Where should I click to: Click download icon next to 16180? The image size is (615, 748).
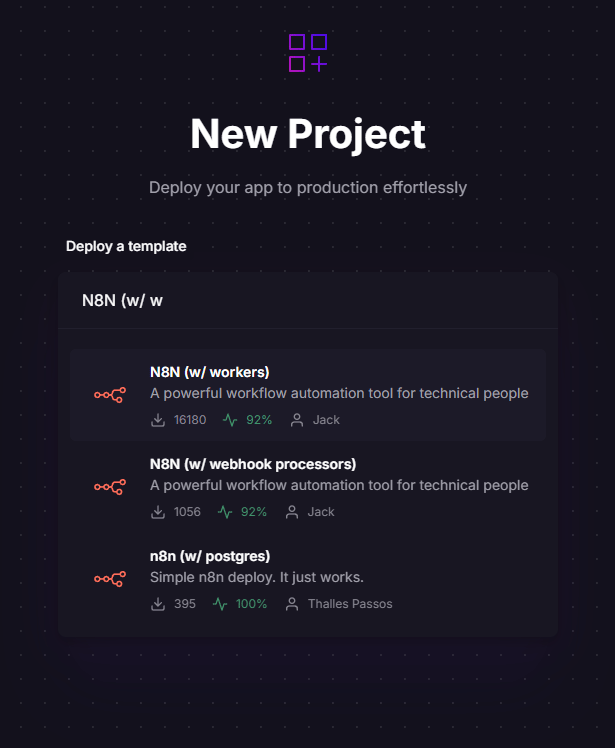(158, 420)
